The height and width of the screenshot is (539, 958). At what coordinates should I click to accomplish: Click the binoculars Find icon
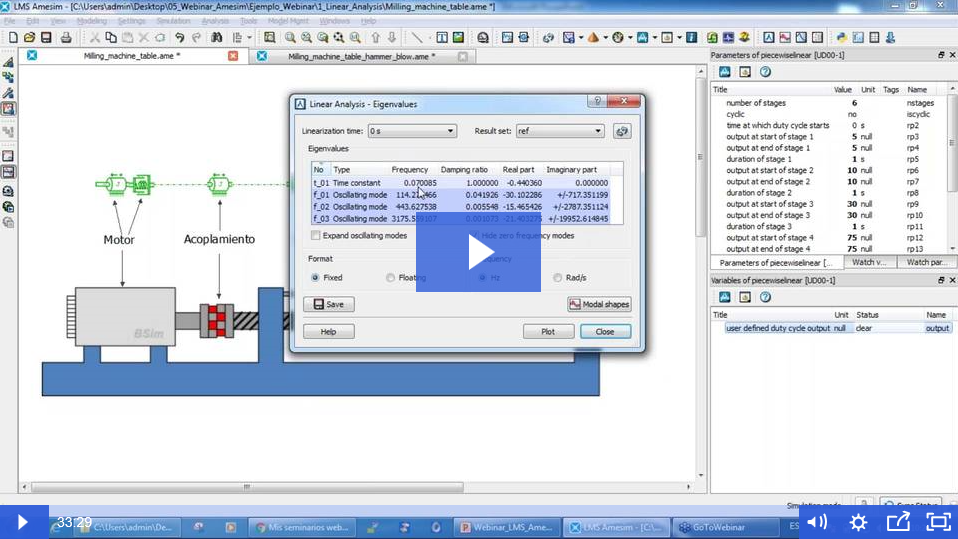(x=216, y=37)
